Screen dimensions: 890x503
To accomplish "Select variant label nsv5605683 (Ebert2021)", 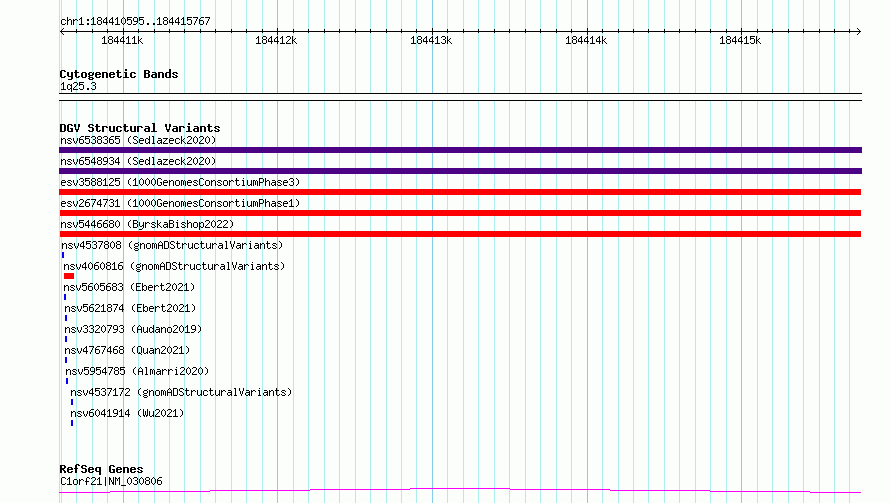I will coord(129,287).
